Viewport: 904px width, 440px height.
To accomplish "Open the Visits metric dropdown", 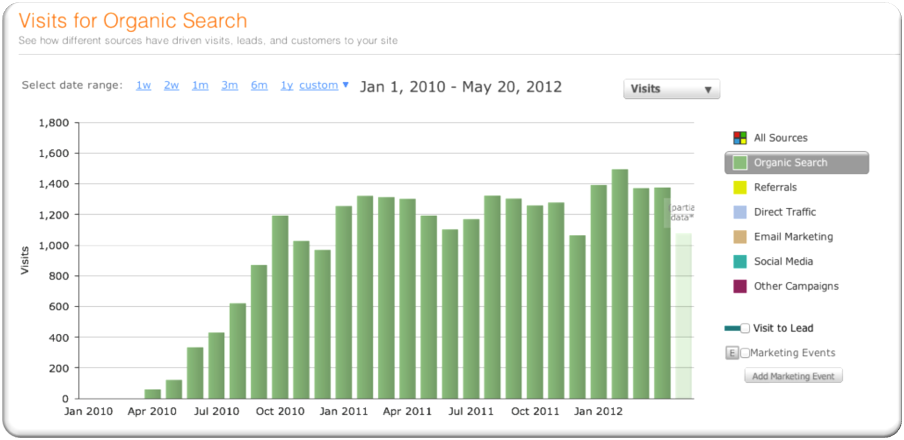I will 671,89.
